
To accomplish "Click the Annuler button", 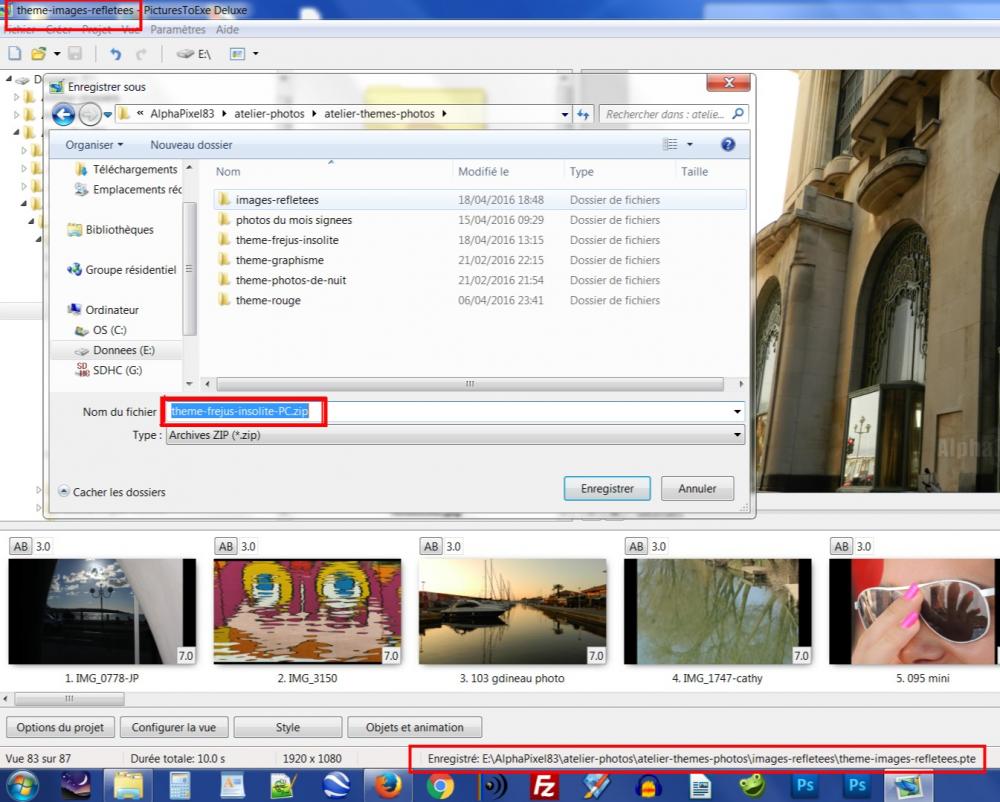I will (x=697, y=489).
